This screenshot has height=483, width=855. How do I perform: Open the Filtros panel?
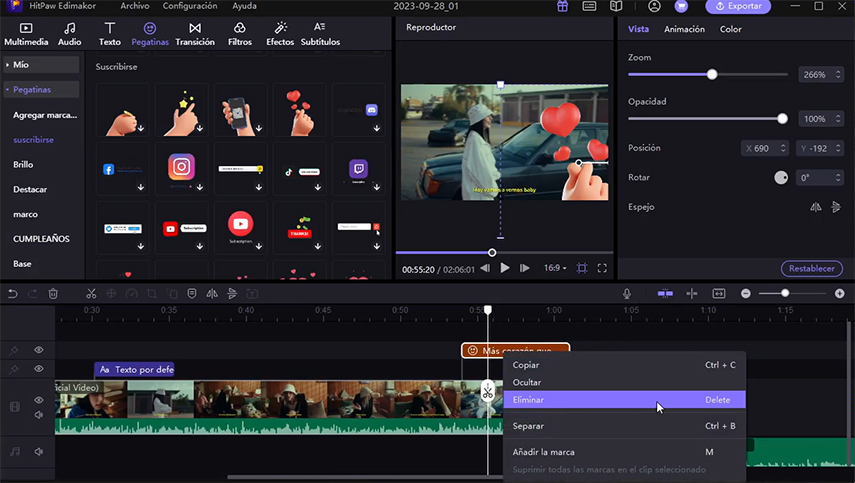pyautogui.click(x=239, y=34)
